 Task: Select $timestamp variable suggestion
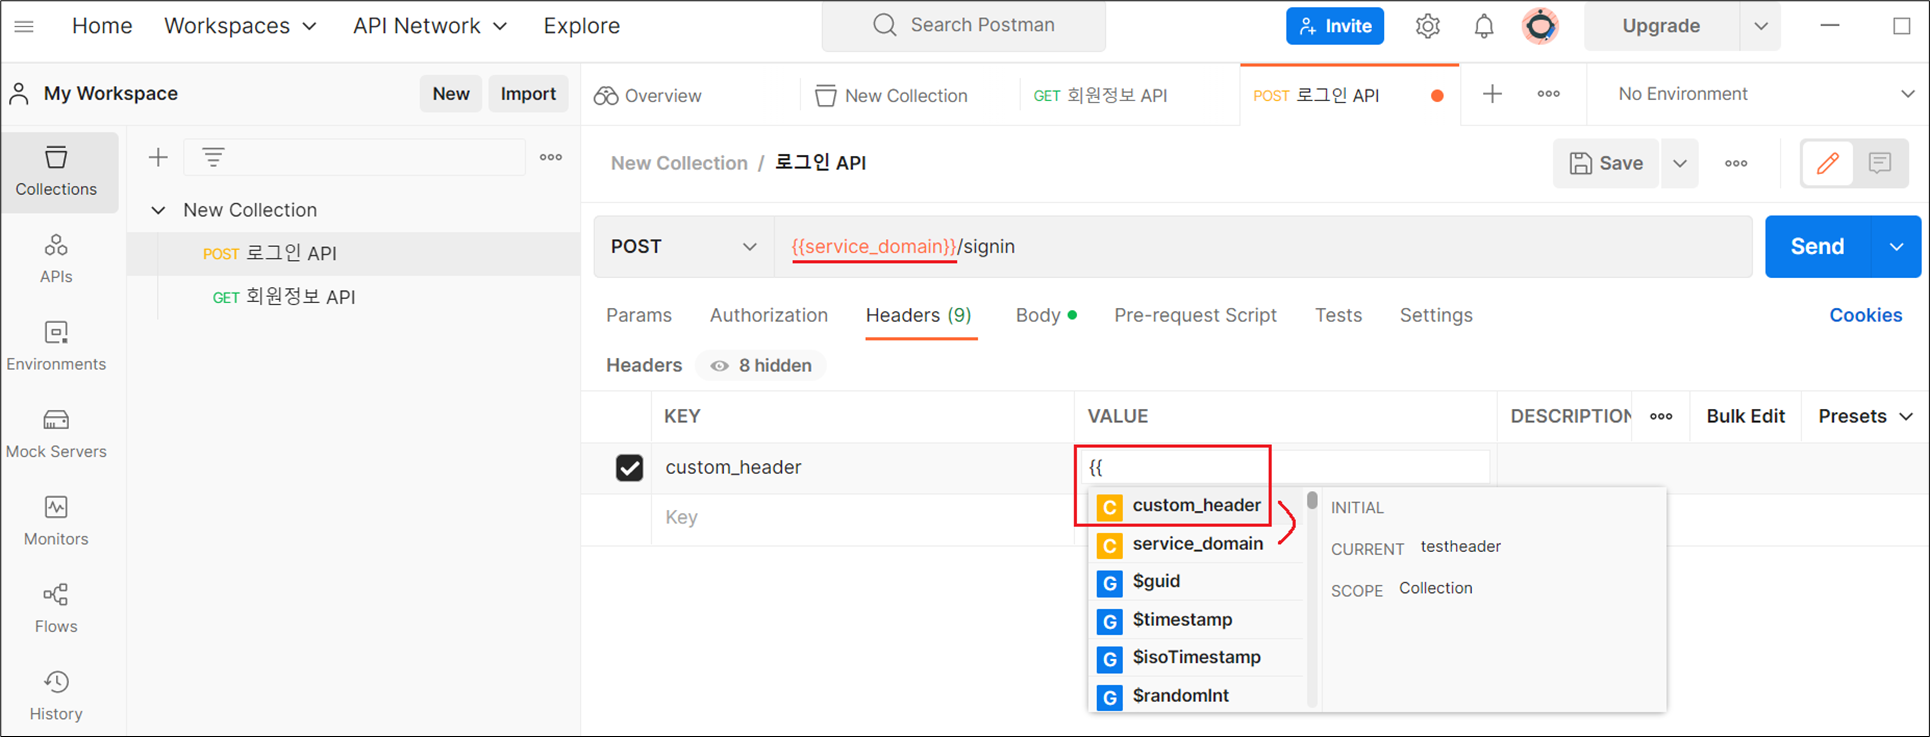pyautogui.click(x=1198, y=620)
